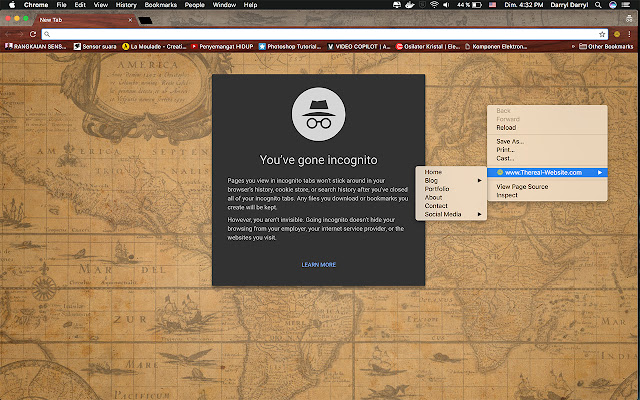Show hidden bookmarks with the overflow chevron
Screen dimensions: 640x400
[573, 47]
